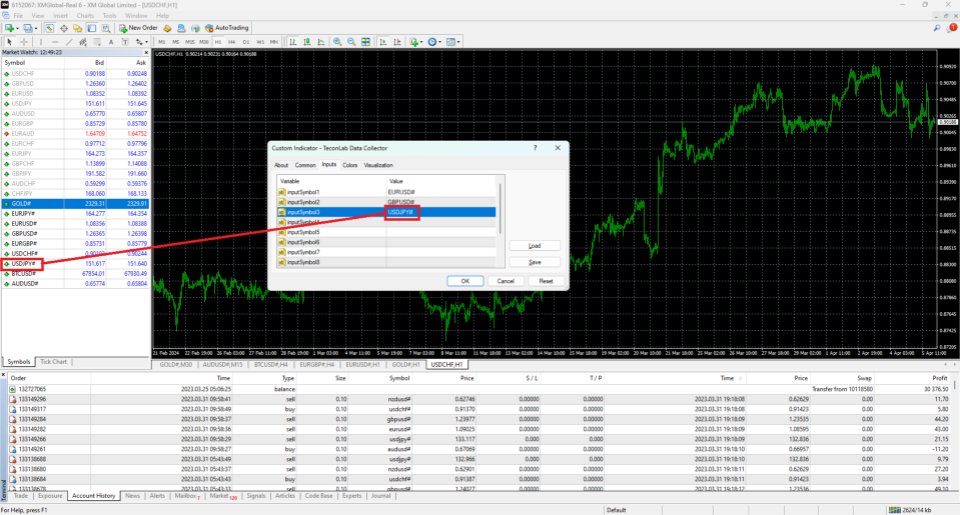Tile chart windows icon

click(x=366, y=42)
